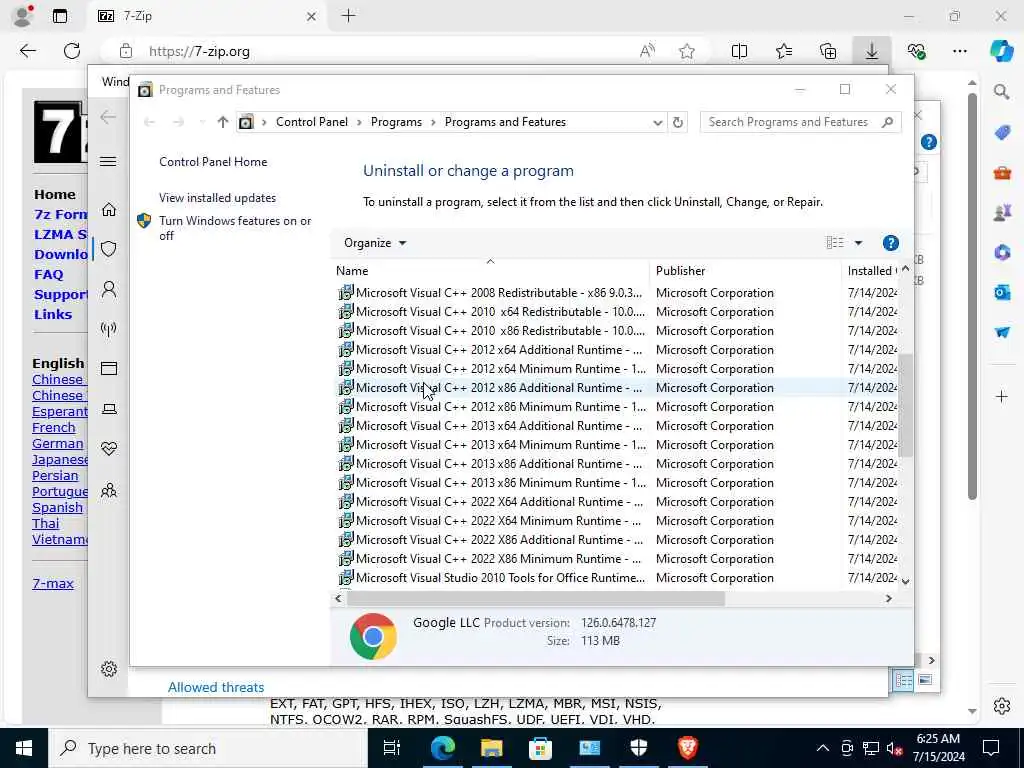The image size is (1024, 768).
Task: Open FAQ link on 7-Zip page
Action: [48, 274]
